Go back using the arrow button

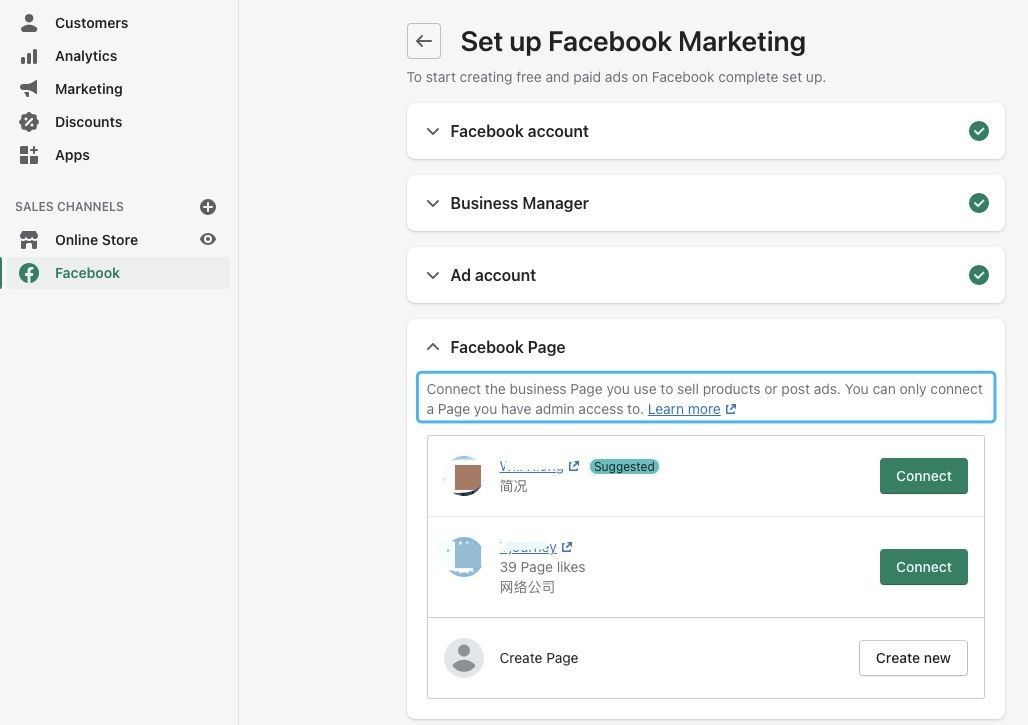click(424, 41)
